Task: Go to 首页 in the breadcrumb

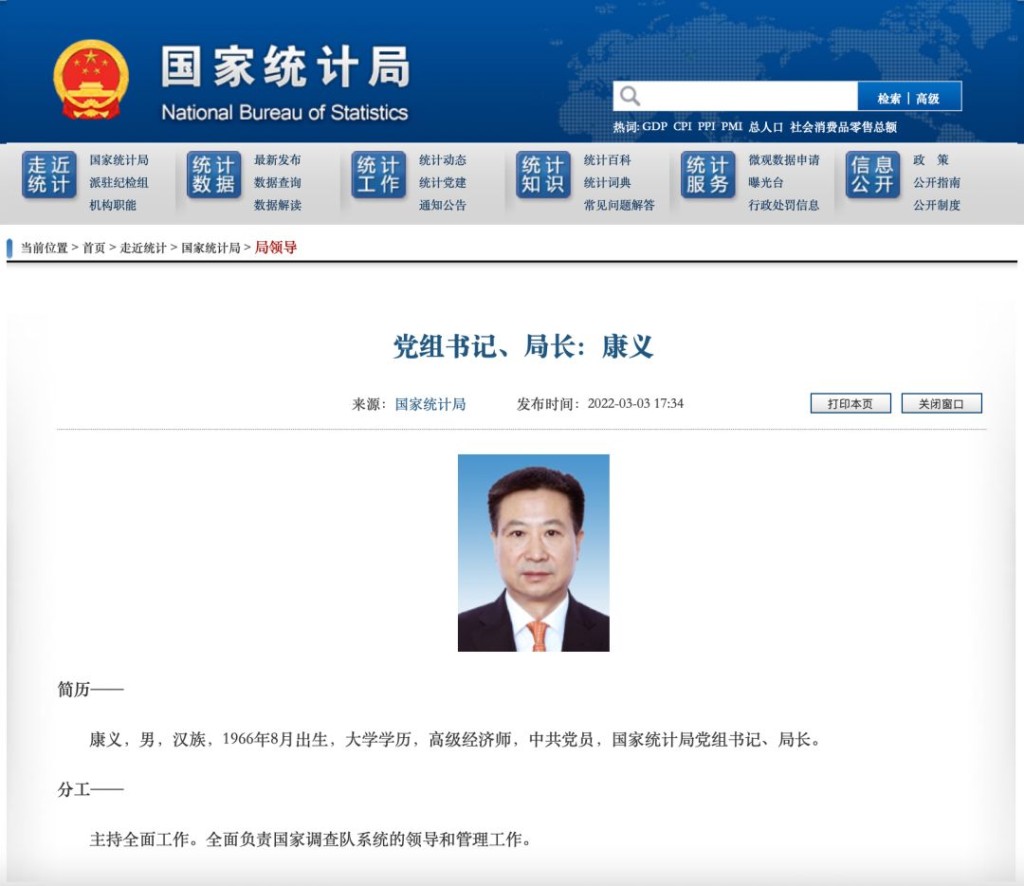Action: pyautogui.click(x=94, y=248)
